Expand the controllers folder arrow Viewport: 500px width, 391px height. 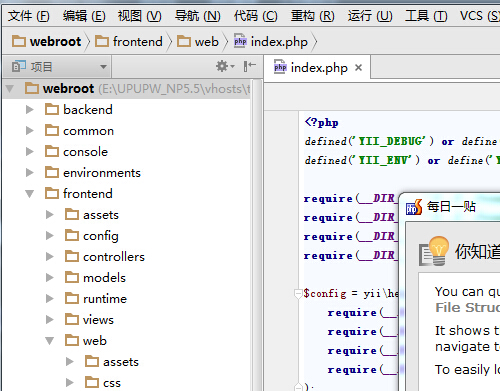pos(50,257)
